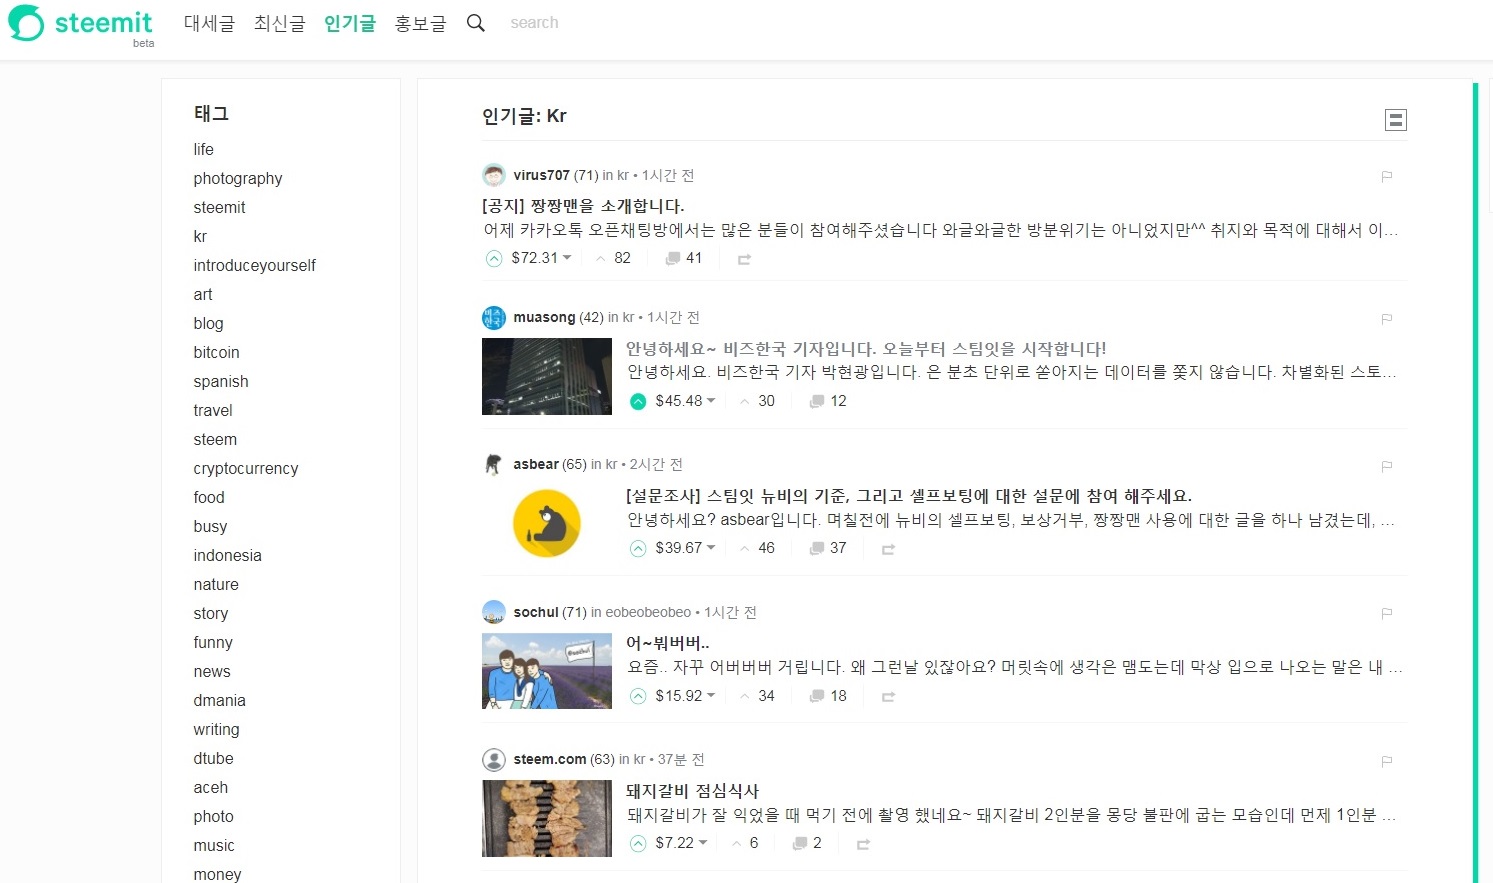The image size is (1493, 883).
Task: Click the flag icon on virus707's post
Action: tap(1386, 176)
